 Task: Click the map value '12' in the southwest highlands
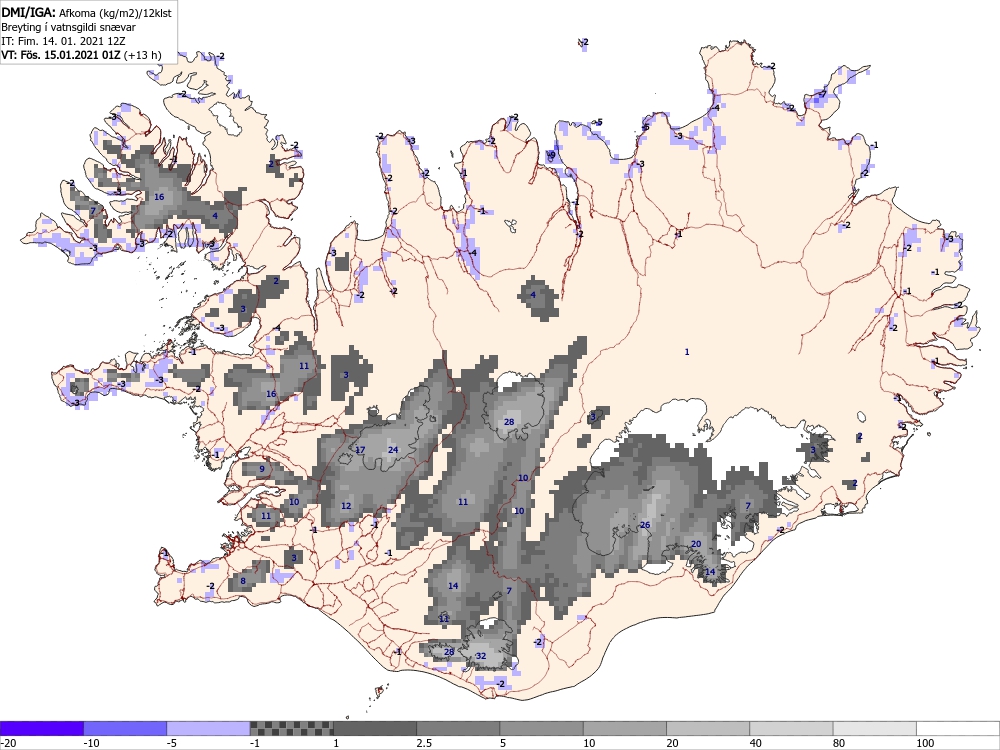pos(346,506)
